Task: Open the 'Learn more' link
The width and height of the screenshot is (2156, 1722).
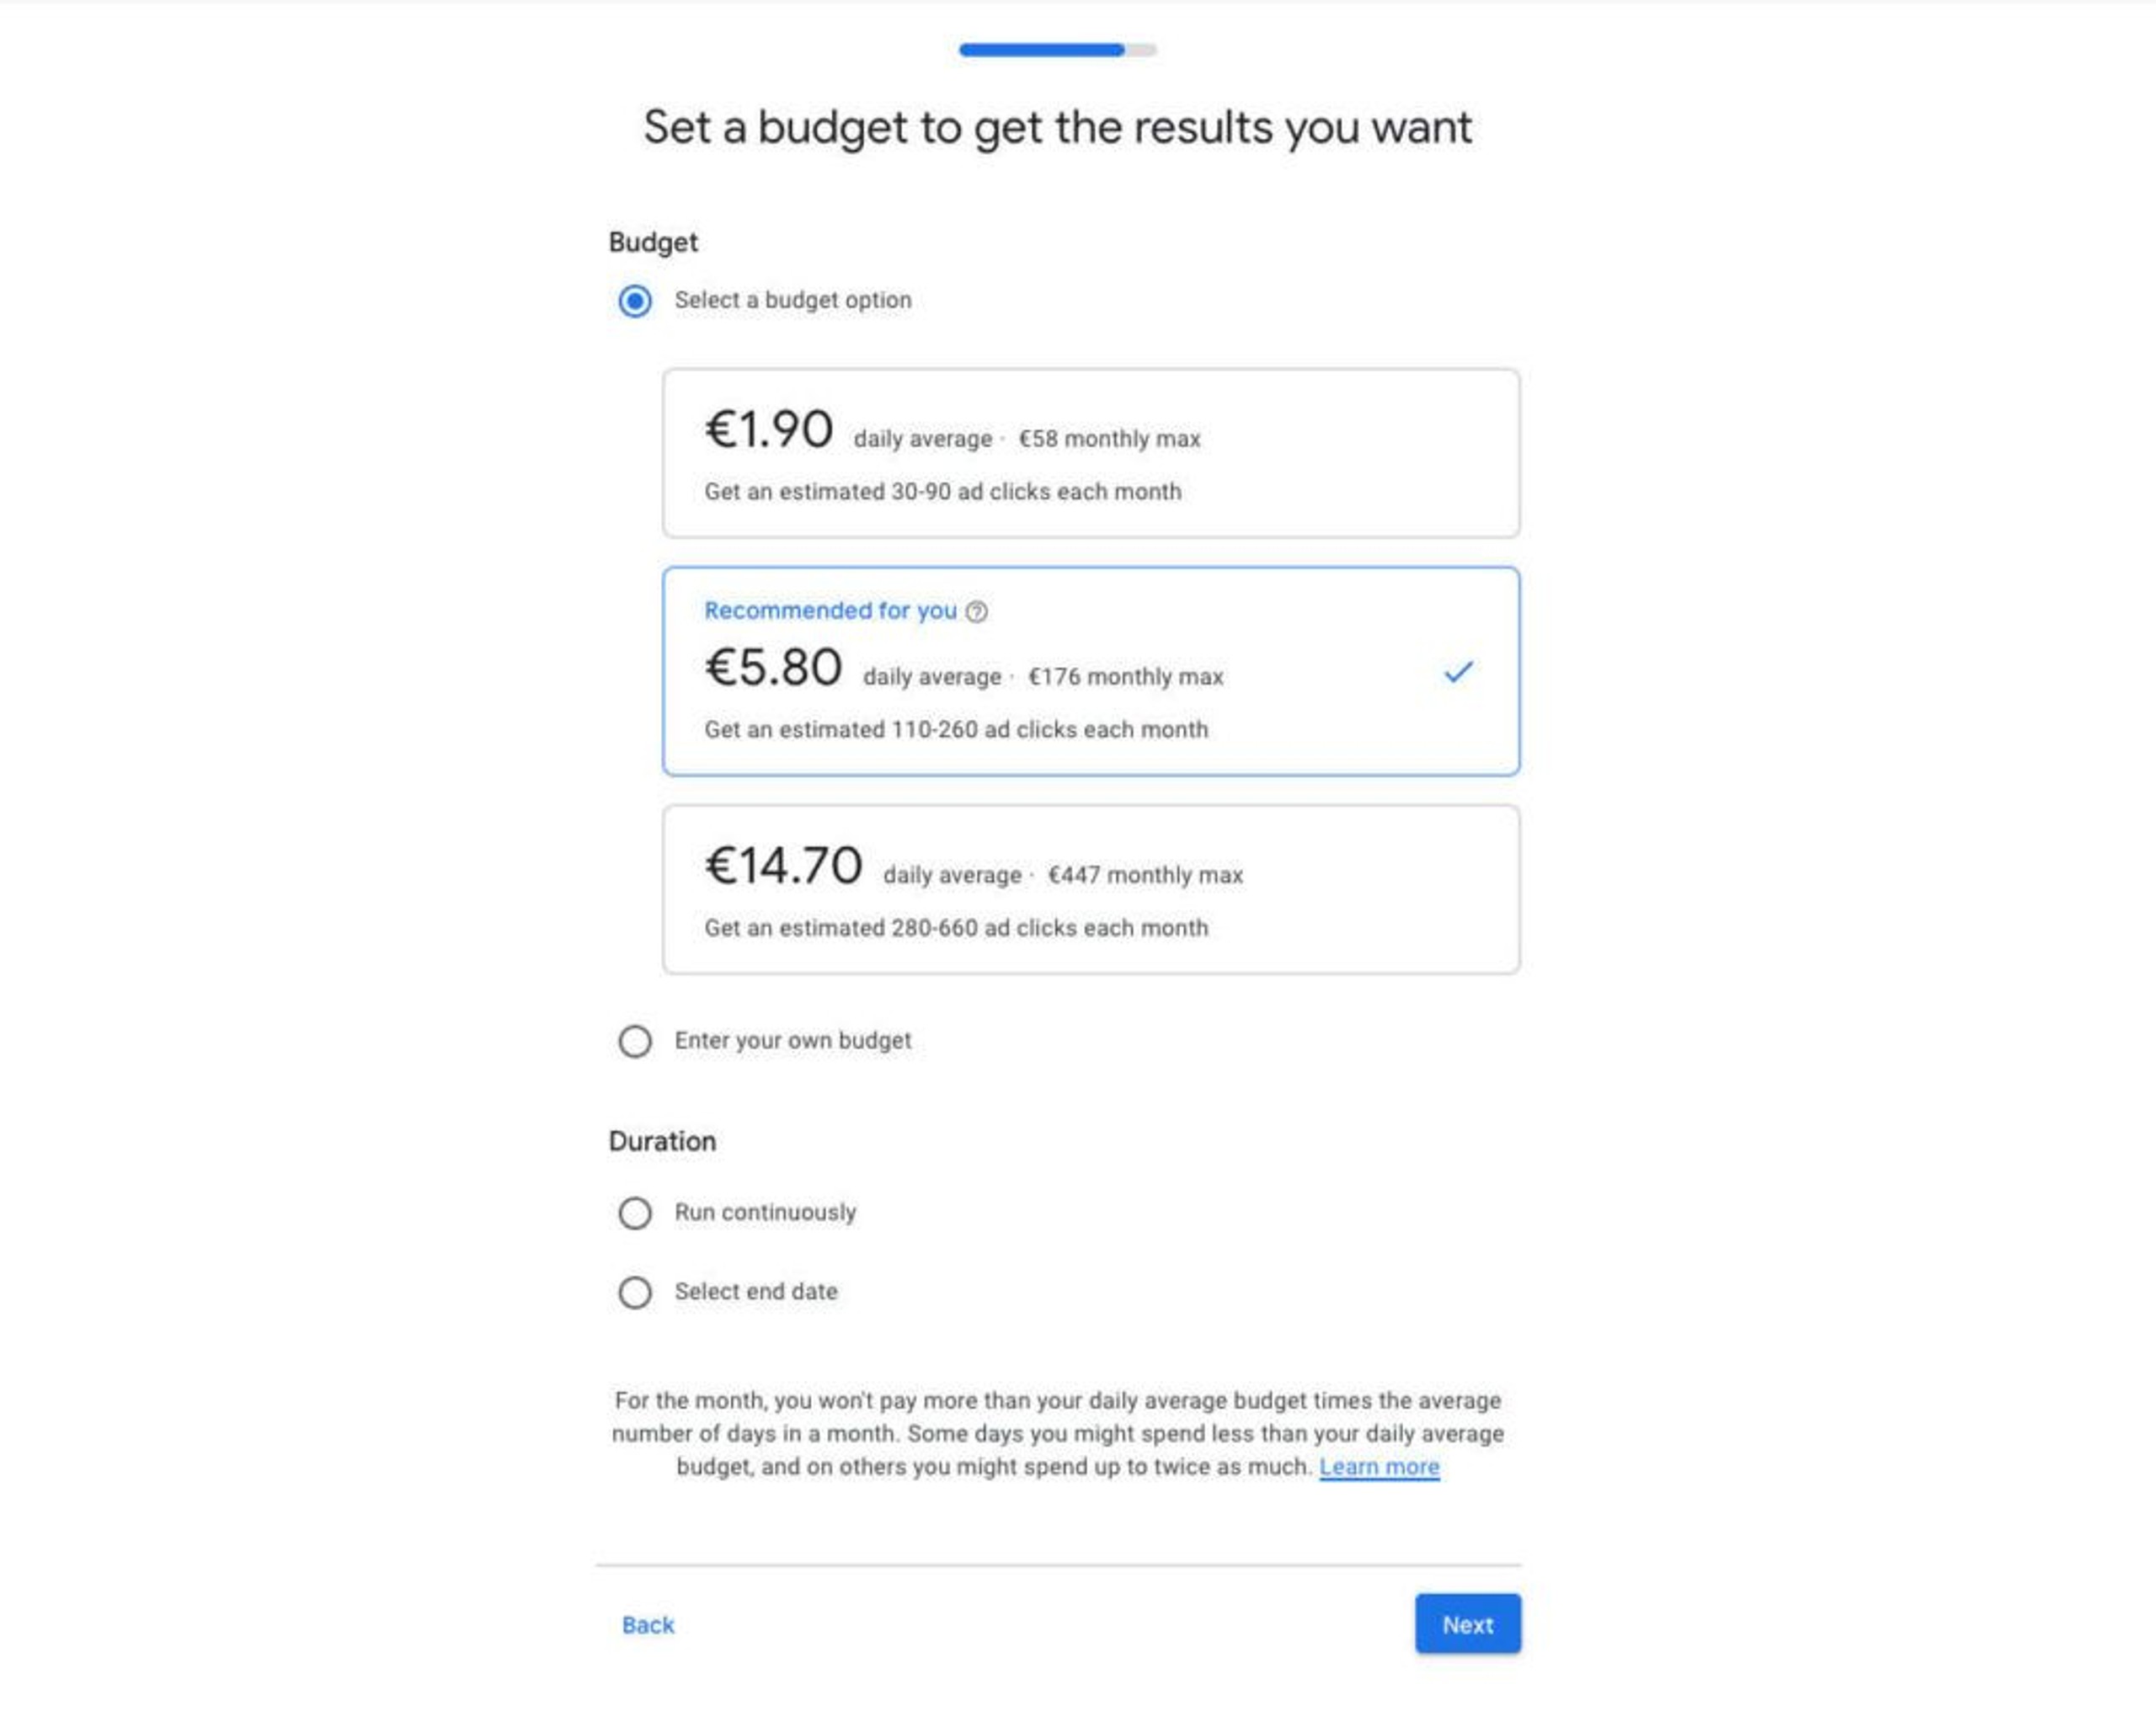Action: tap(1379, 1466)
